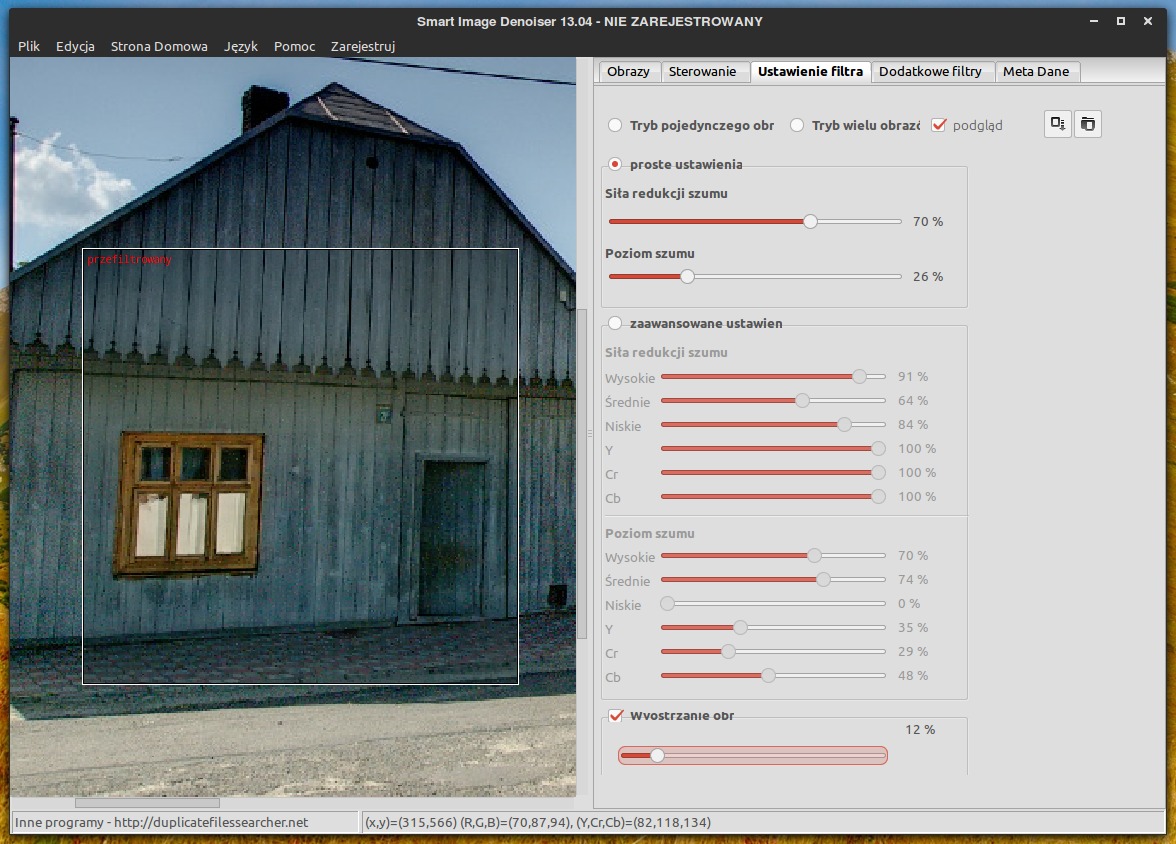Click the Siła redukcji Niskie slider at 84 %
This screenshot has width=1176, height=844.
(844, 425)
